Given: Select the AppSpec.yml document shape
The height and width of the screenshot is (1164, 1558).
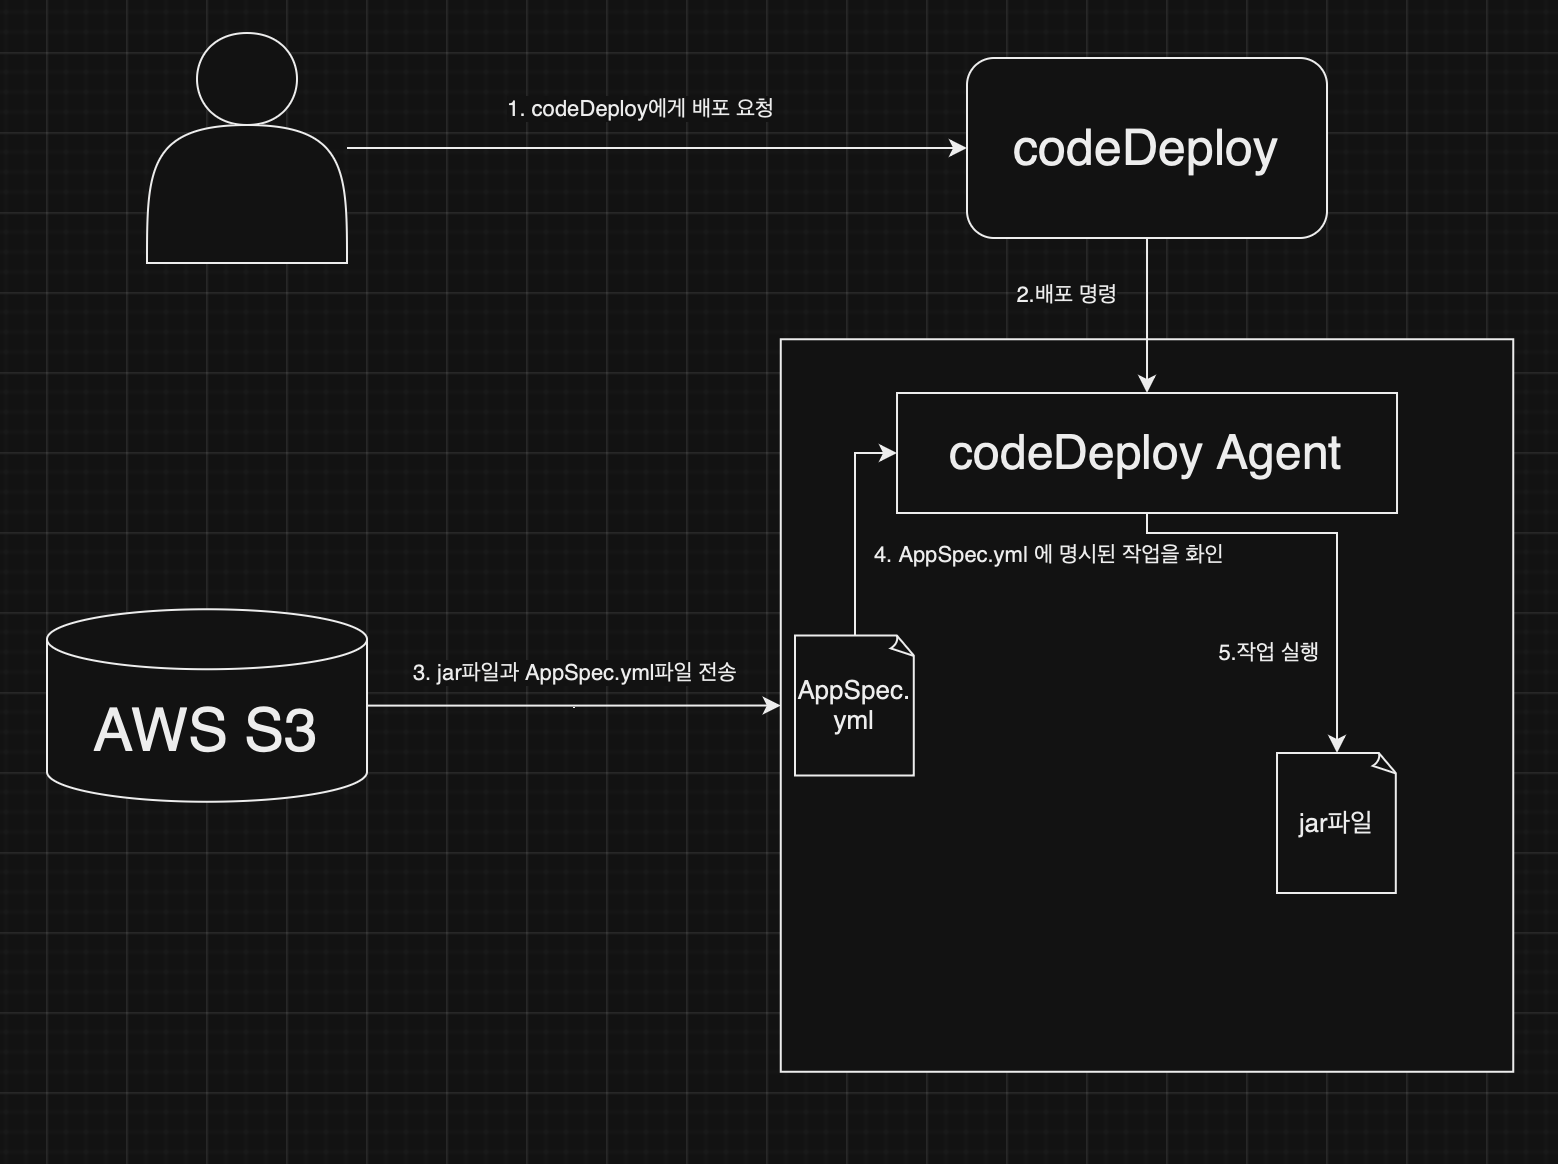Looking at the screenshot, I should click(x=854, y=705).
